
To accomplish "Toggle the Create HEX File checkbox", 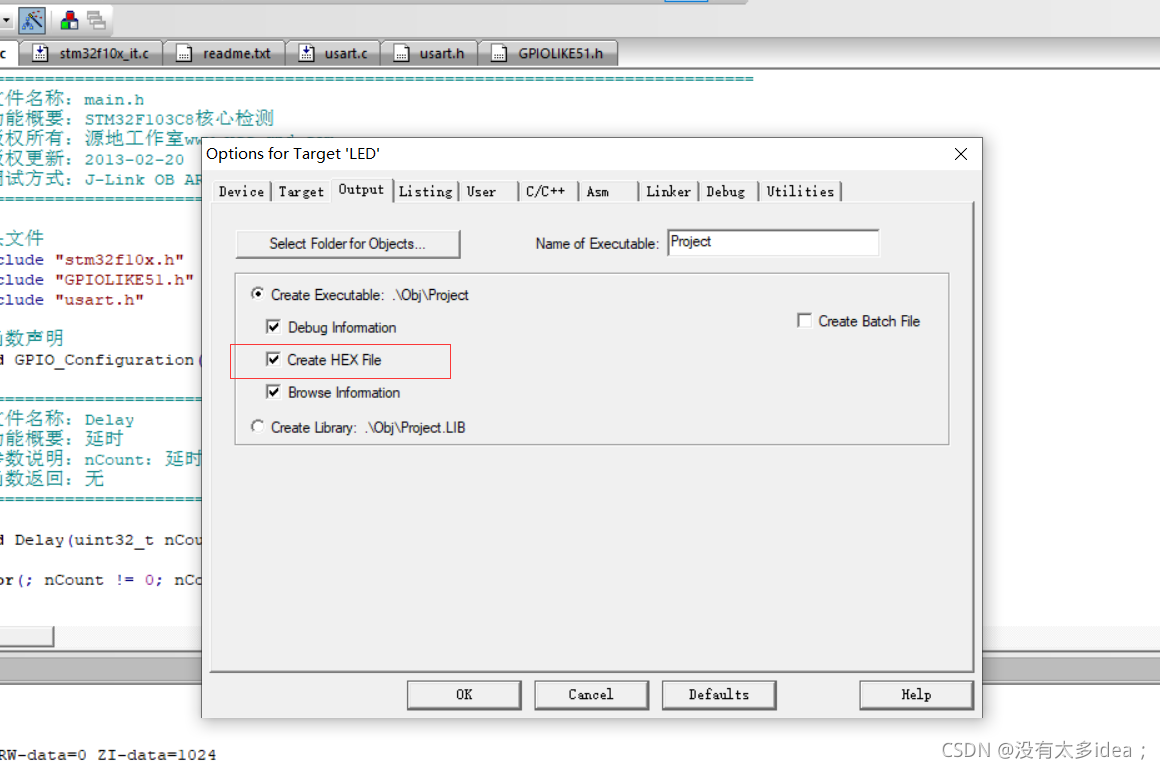I will tap(275, 359).
